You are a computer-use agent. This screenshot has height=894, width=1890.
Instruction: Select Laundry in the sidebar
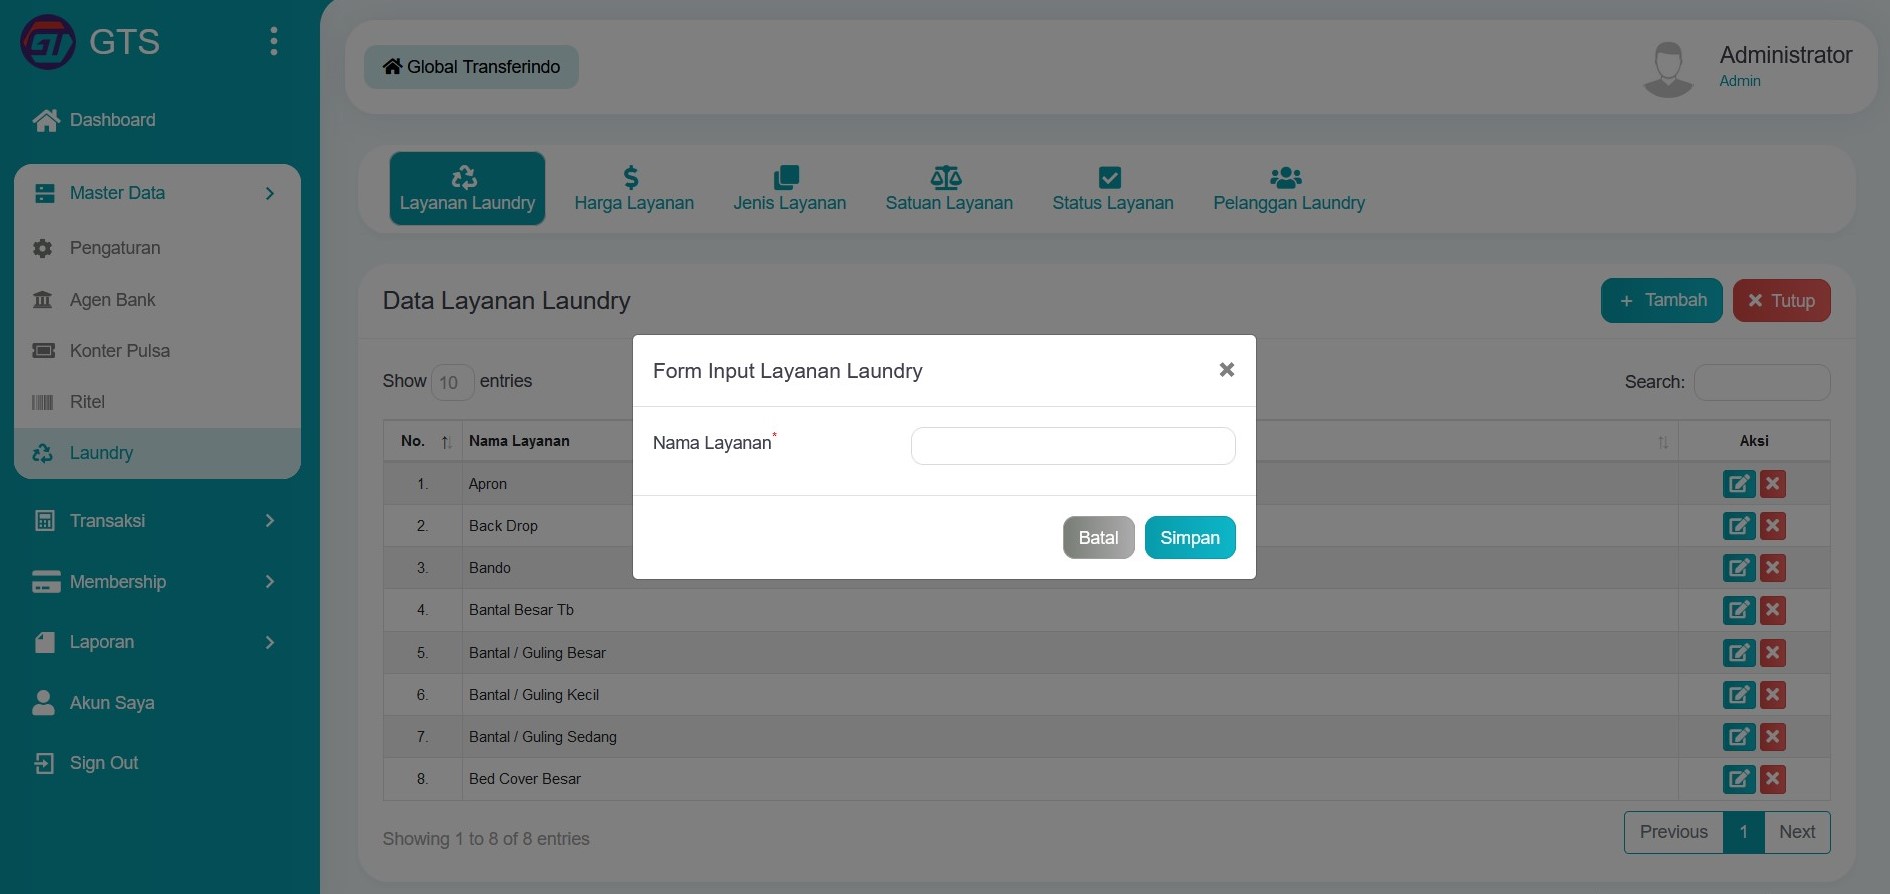157,453
